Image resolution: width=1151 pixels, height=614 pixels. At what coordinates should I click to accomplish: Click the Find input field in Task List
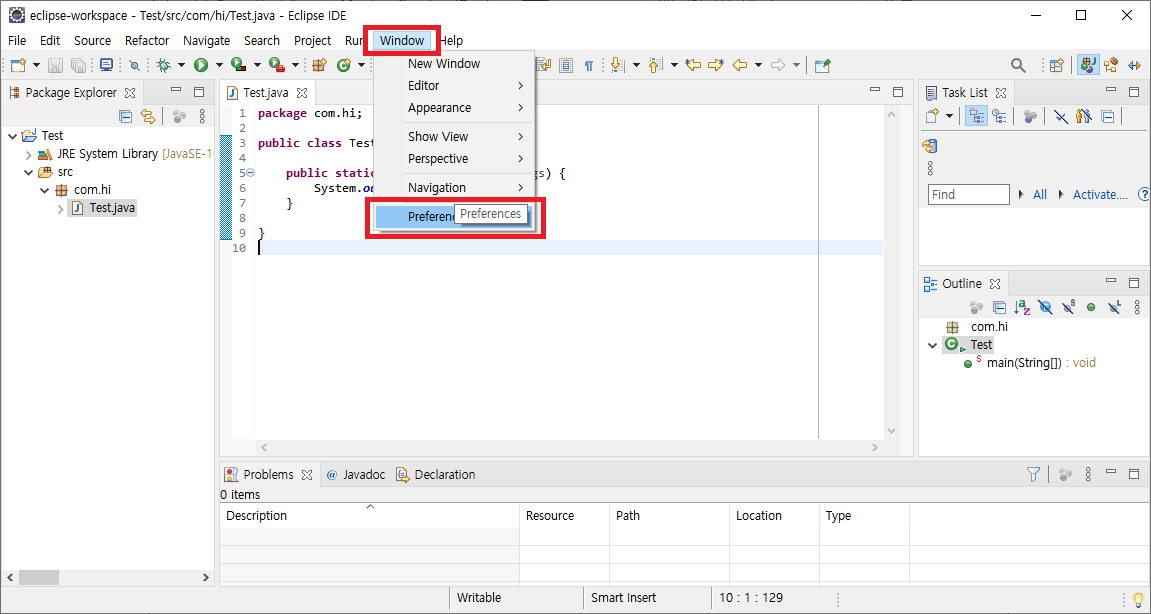click(969, 195)
